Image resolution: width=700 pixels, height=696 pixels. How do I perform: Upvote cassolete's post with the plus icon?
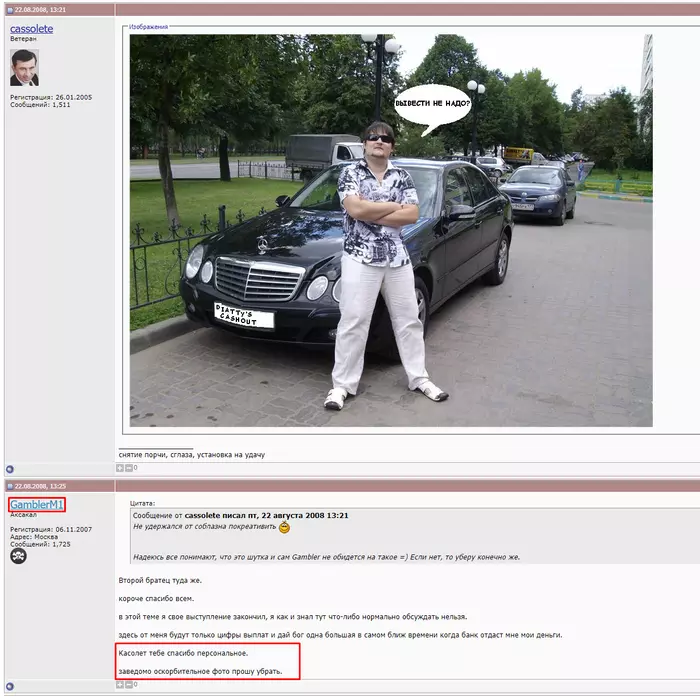[x=120, y=468]
